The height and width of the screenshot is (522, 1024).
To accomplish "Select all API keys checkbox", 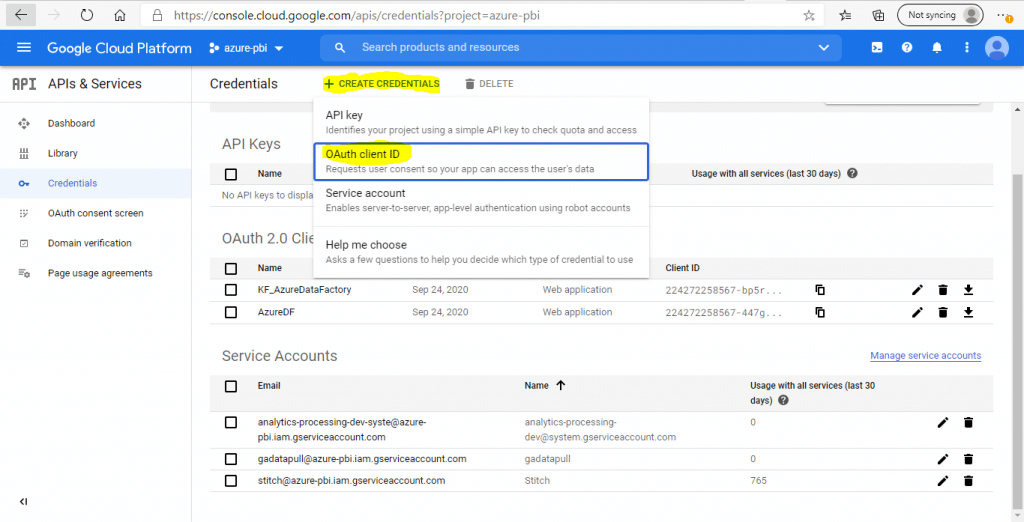I will (x=231, y=174).
